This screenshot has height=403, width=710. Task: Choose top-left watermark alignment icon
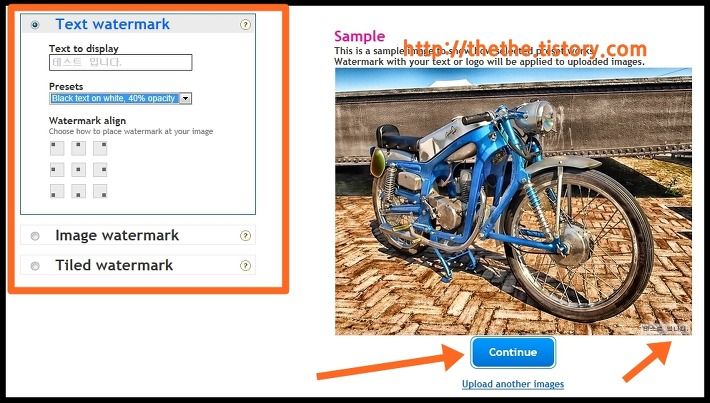[57, 149]
